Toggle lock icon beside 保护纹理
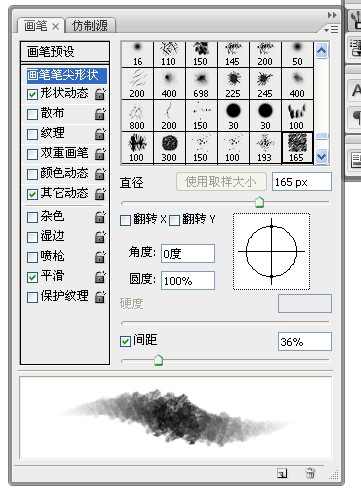 coord(100,297)
